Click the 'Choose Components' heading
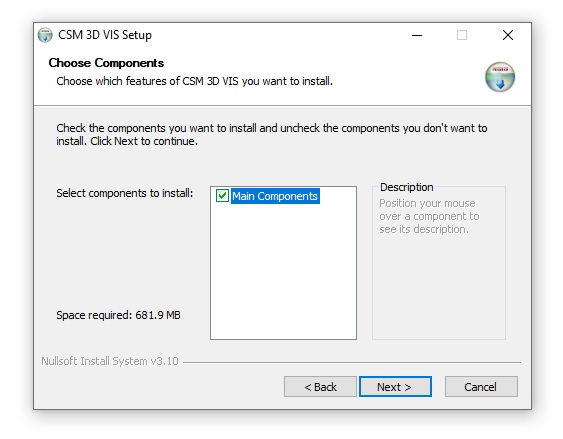Viewport: 563px width, 439px height. pos(106,63)
